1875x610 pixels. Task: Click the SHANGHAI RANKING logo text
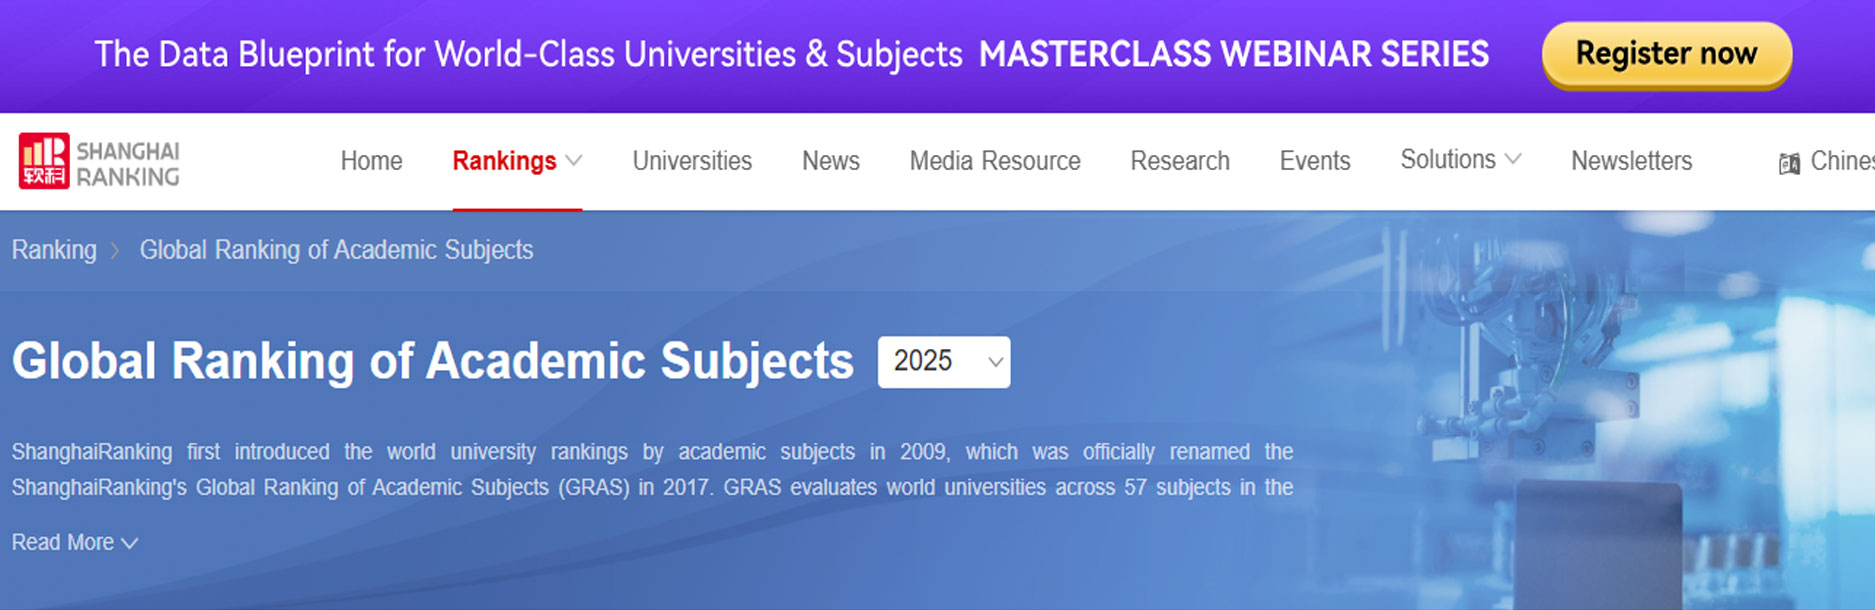[128, 164]
